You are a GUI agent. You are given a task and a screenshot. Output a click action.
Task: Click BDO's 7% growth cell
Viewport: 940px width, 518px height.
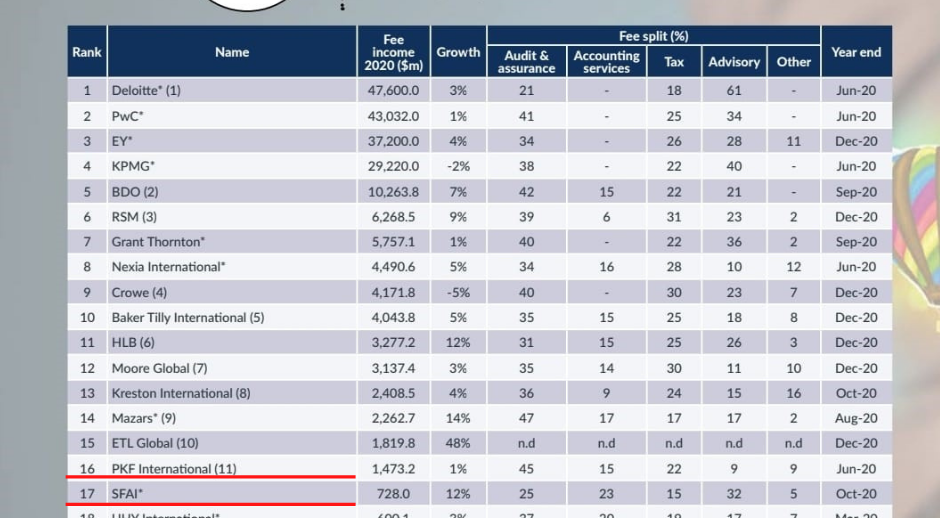pyautogui.click(x=458, y=192)
